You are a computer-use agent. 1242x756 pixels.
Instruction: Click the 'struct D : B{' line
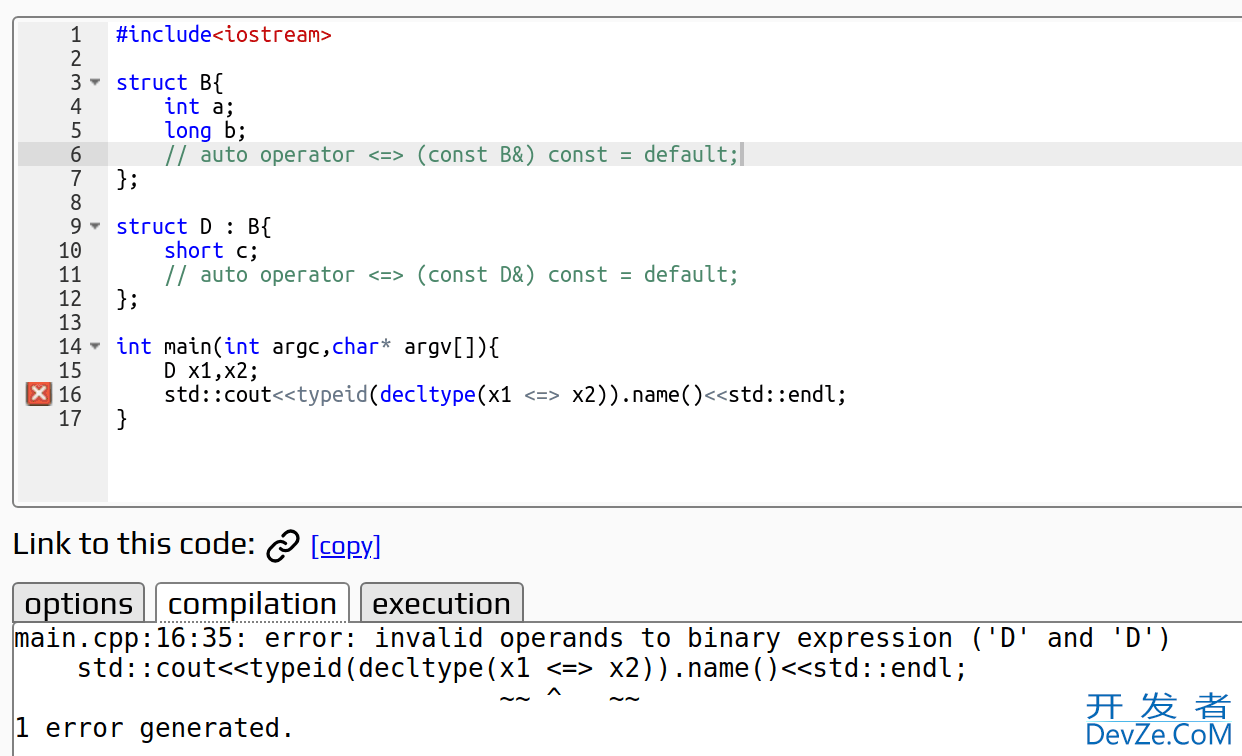tap(193, 226)
